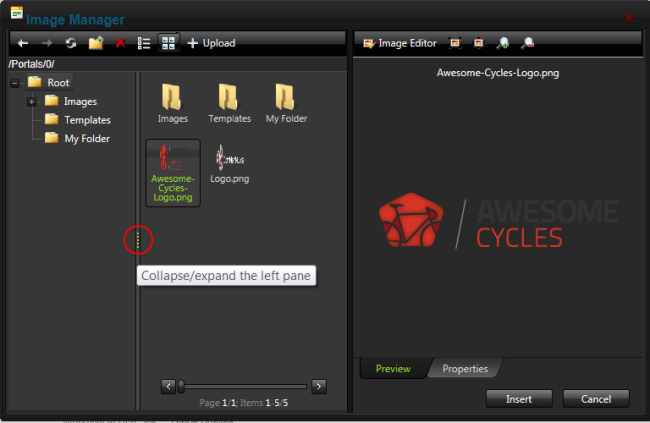This screenshot has width=650, height=423.
Task: Click the Insert button
Action: [519, 399]
